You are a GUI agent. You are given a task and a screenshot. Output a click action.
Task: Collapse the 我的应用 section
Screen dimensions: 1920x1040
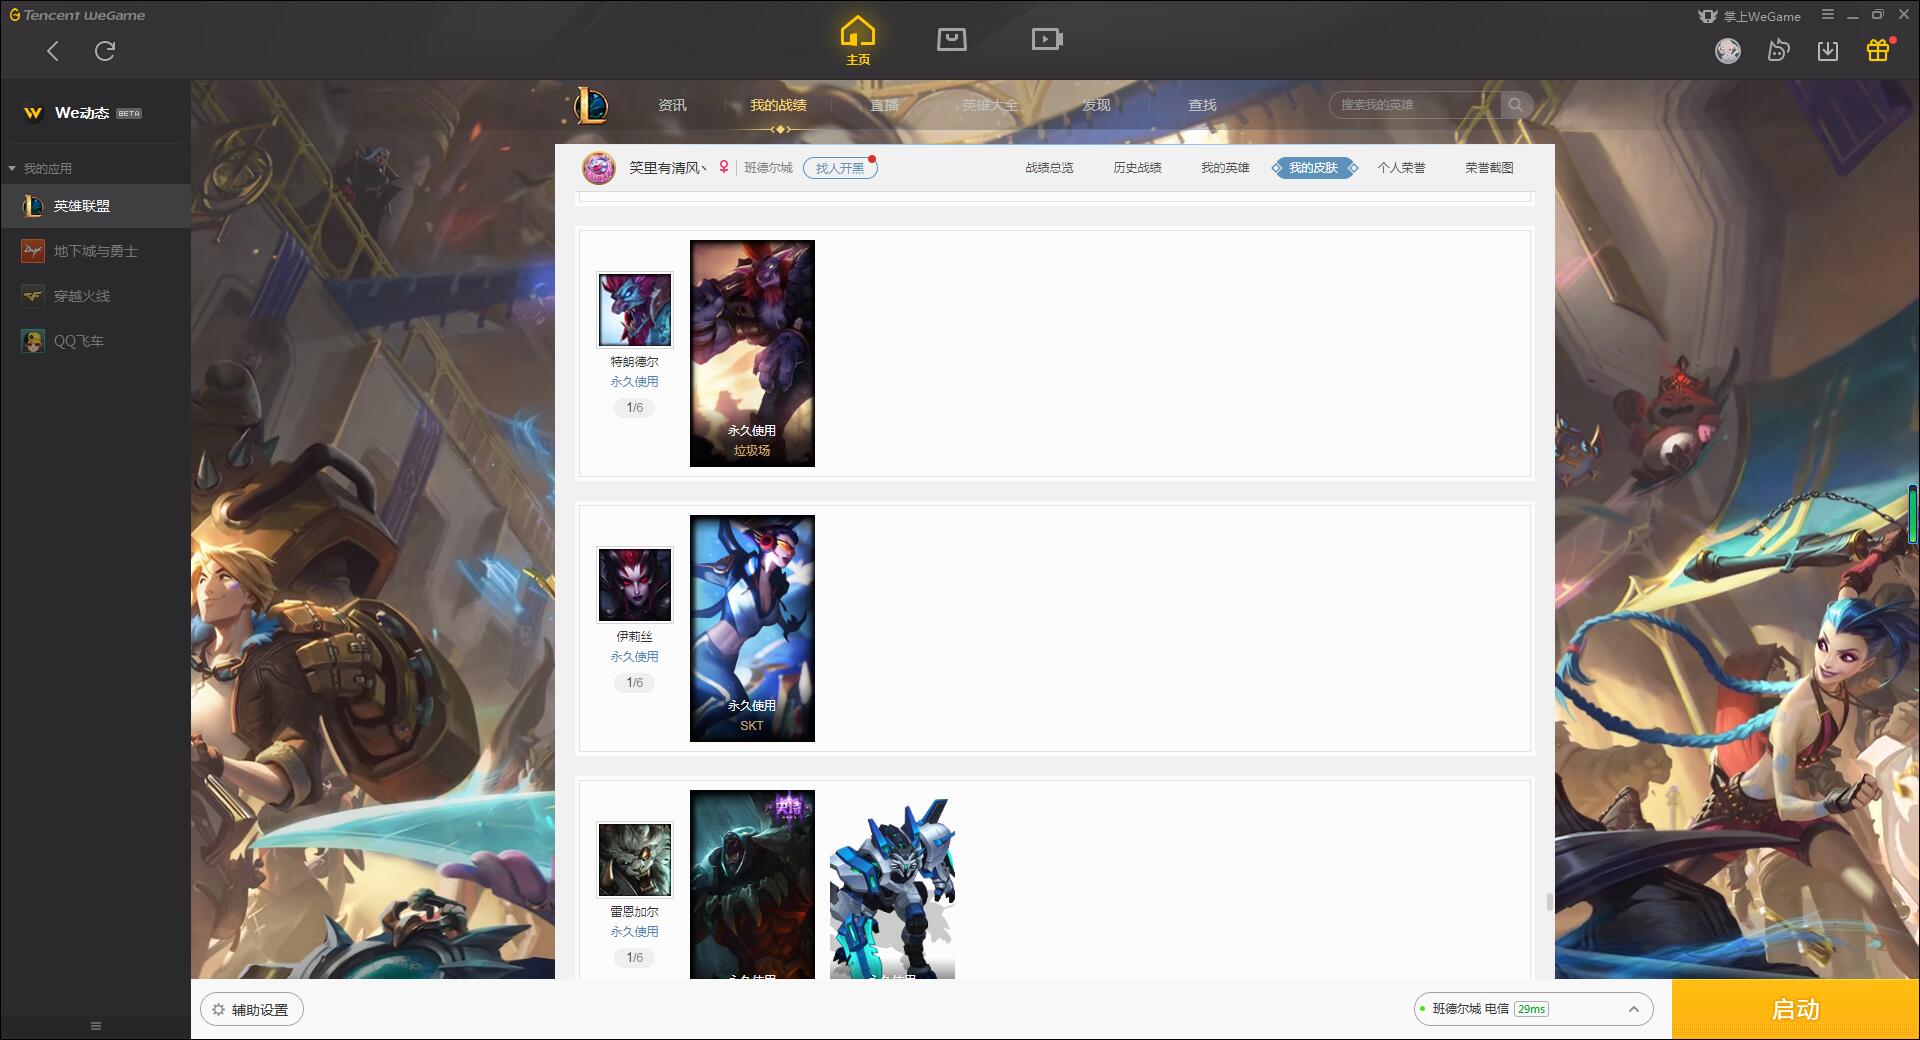tap(40, 168)
